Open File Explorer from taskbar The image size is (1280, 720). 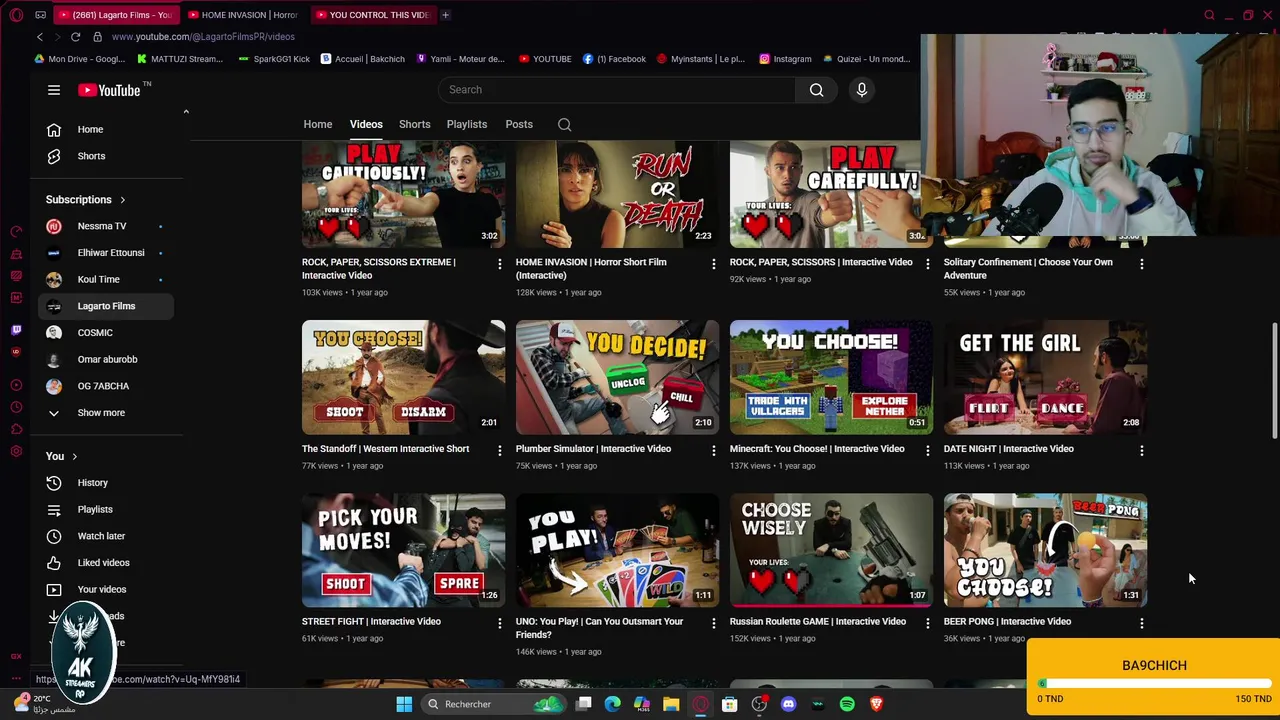[671, 704]
